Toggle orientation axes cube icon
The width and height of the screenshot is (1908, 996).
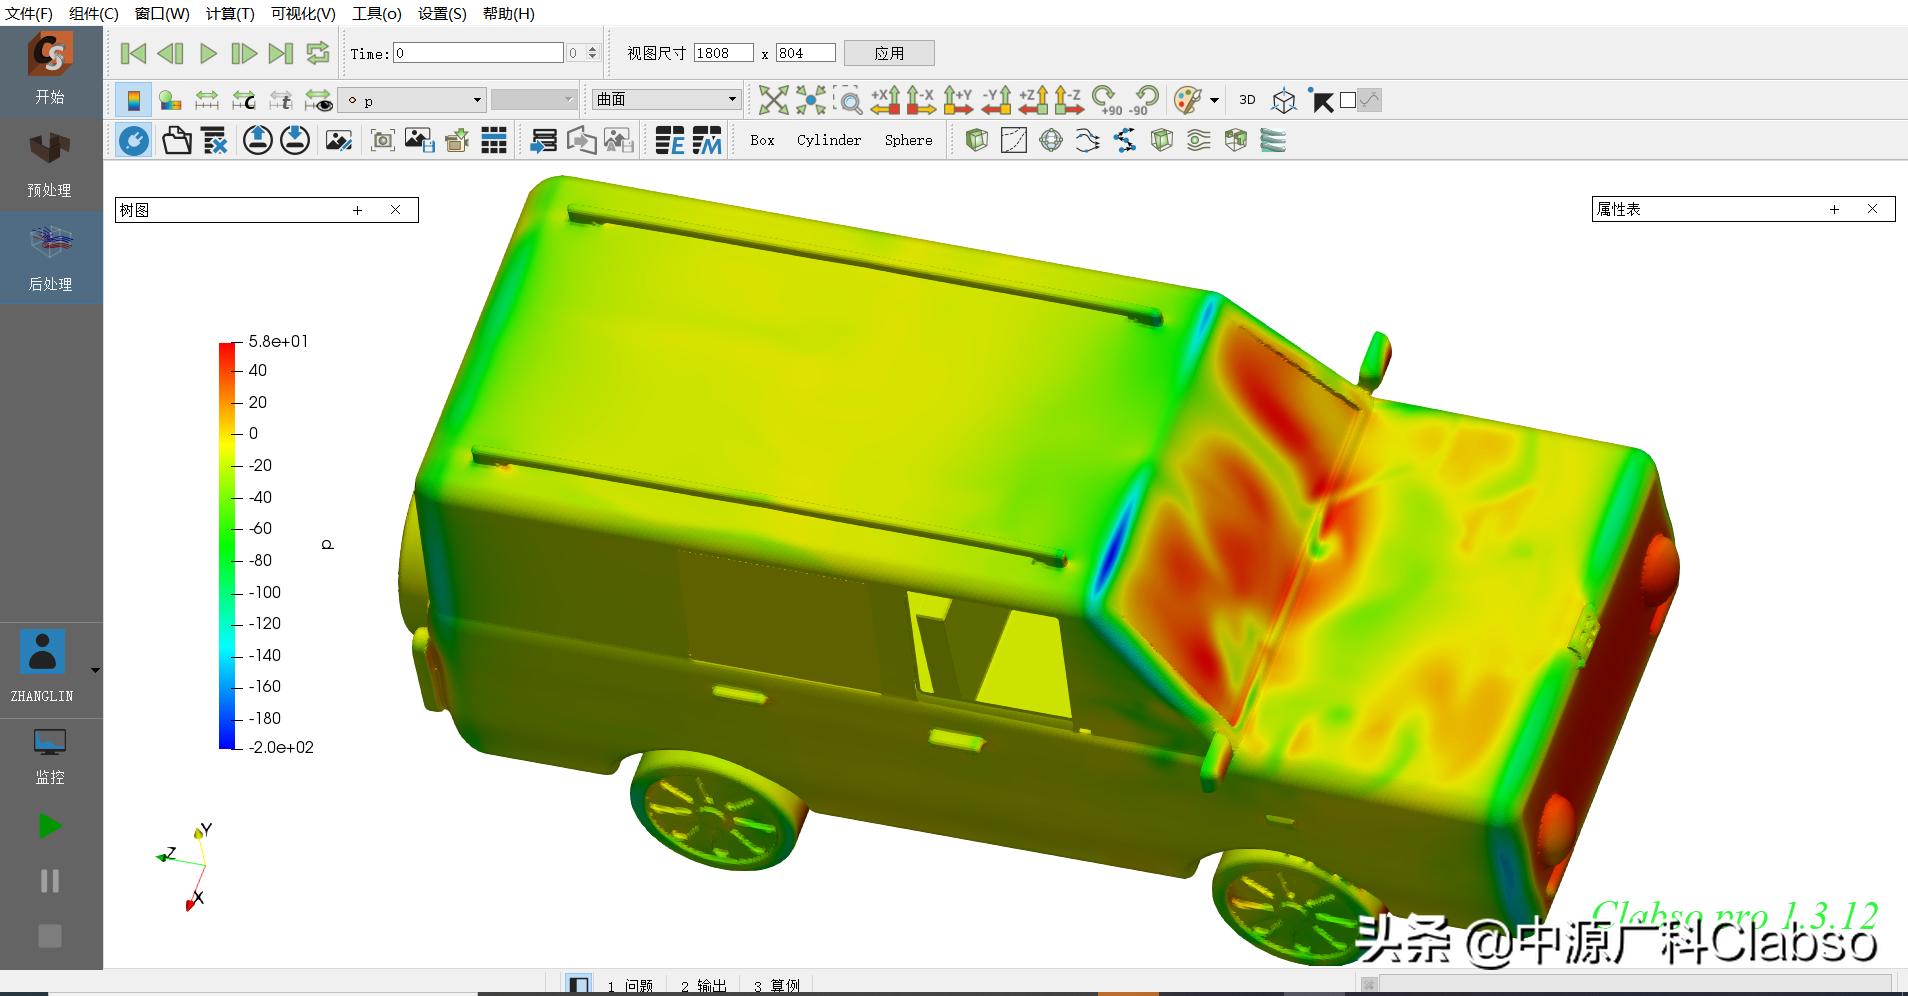(1284, 100)
